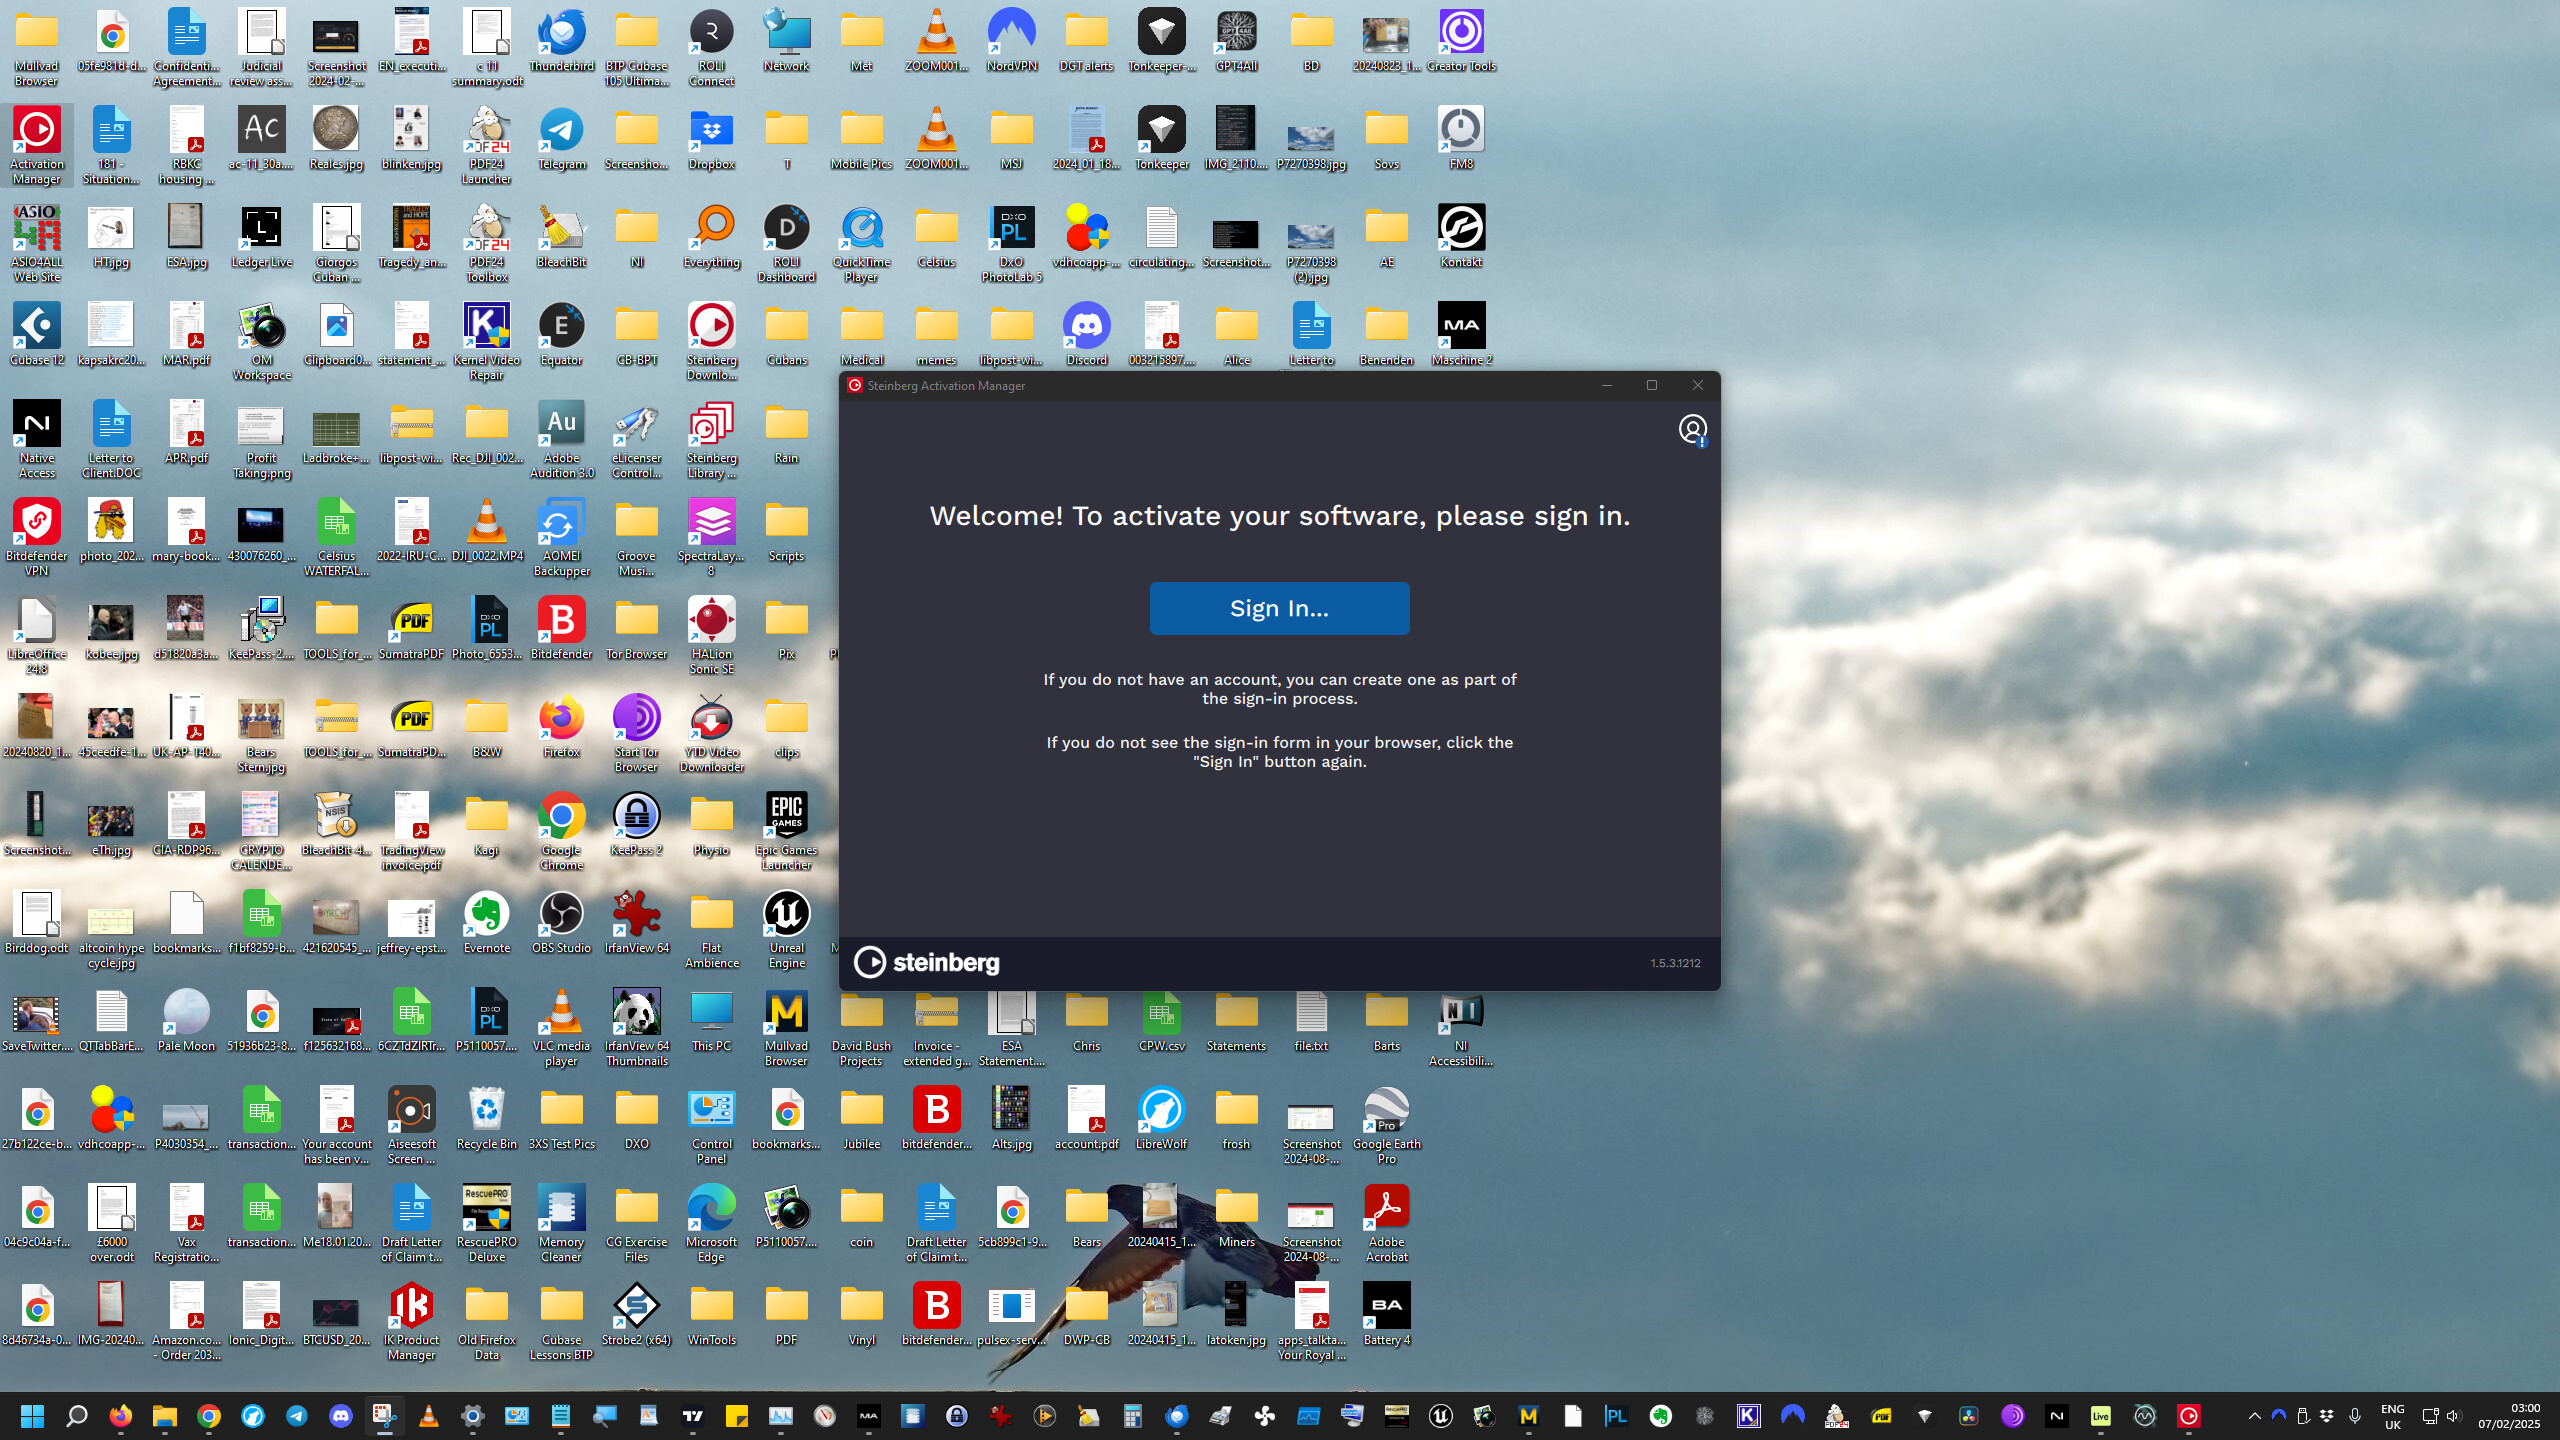Select the Control Panel desktop icon
The width and height of the screenshot is (2560, 1440).
pyautogui.click(x=712, y=1126)
